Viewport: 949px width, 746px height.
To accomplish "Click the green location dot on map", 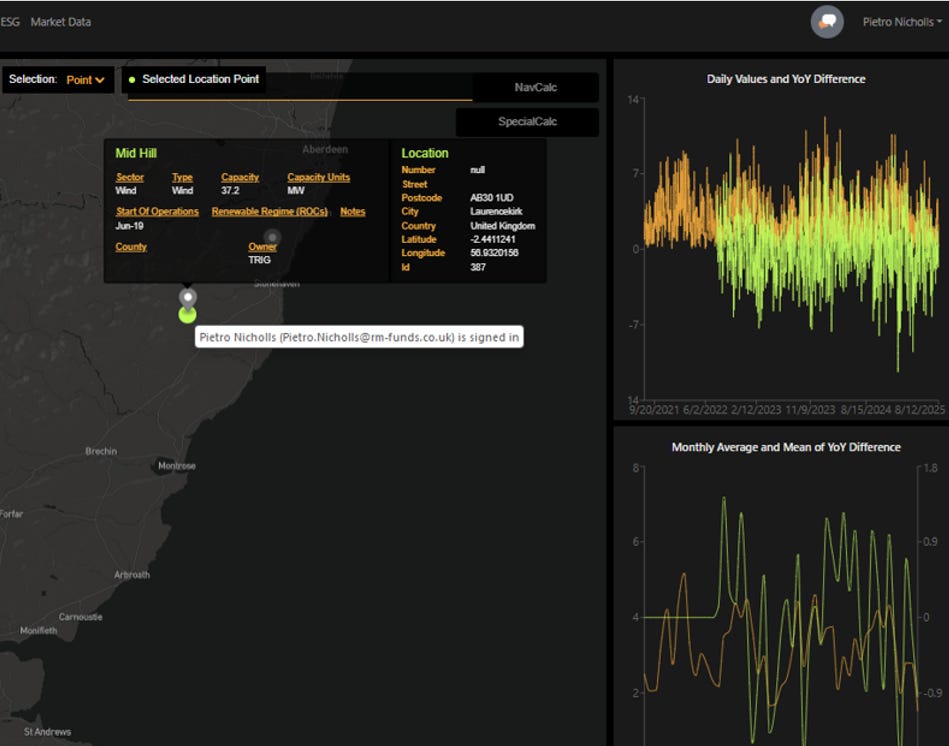I will point(188,315).
